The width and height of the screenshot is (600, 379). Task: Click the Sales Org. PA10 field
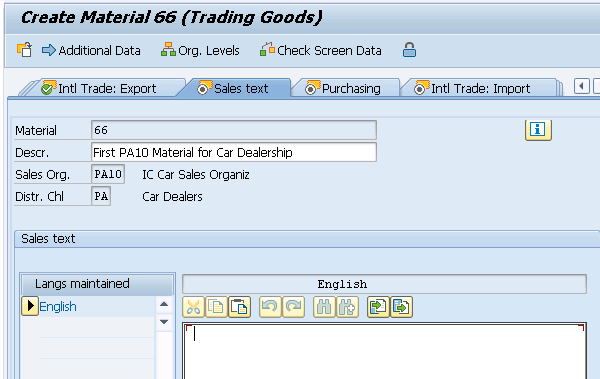[108, 174]
